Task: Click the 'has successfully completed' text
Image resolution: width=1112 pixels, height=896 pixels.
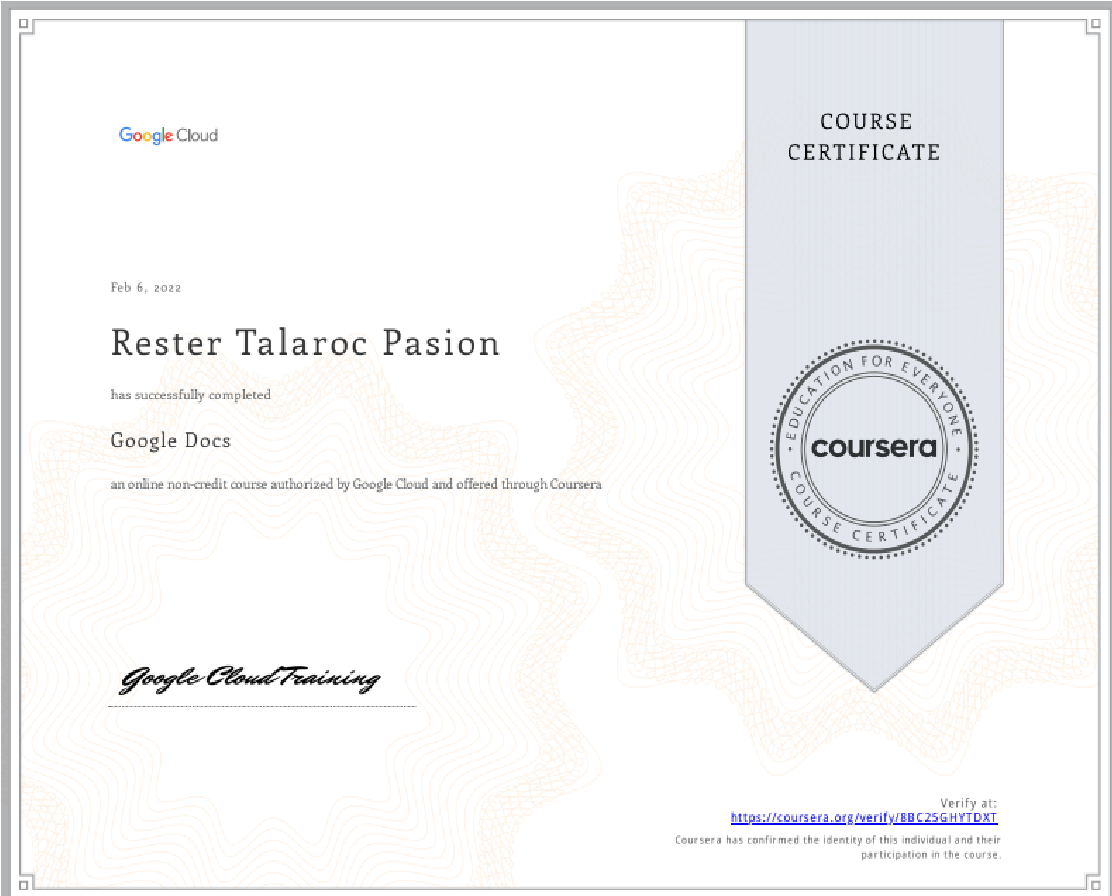Action: pos(191,394)
